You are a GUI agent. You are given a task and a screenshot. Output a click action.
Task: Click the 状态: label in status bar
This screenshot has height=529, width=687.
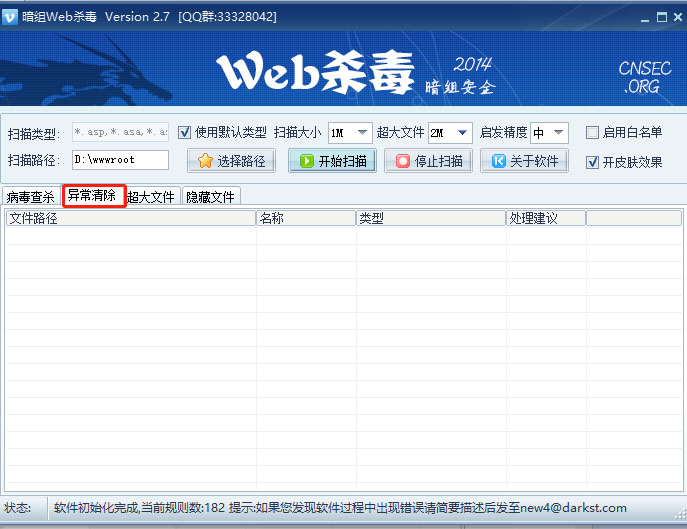coord(18,508)
